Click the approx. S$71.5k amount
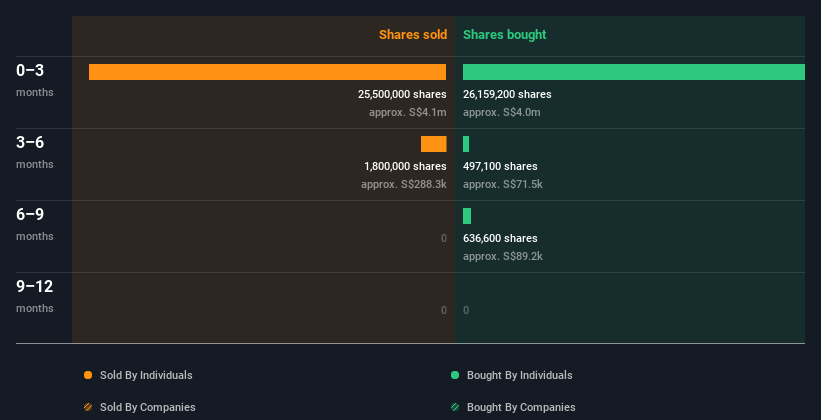Screen dimensions: 821x420 pos(503,184)
